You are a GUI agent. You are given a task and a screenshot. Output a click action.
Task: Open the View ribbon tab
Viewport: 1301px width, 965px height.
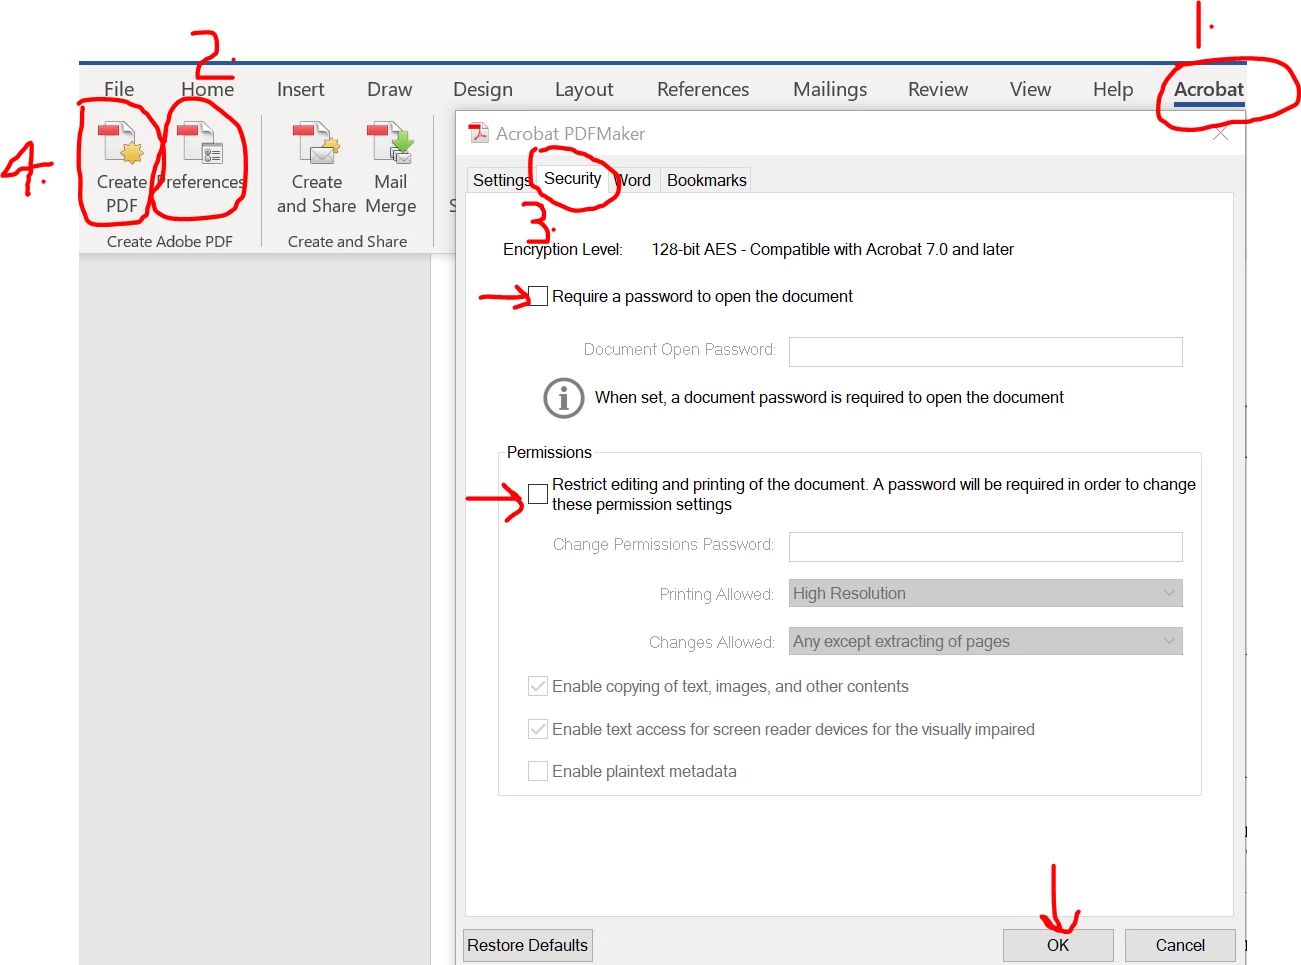[1030, 89]
